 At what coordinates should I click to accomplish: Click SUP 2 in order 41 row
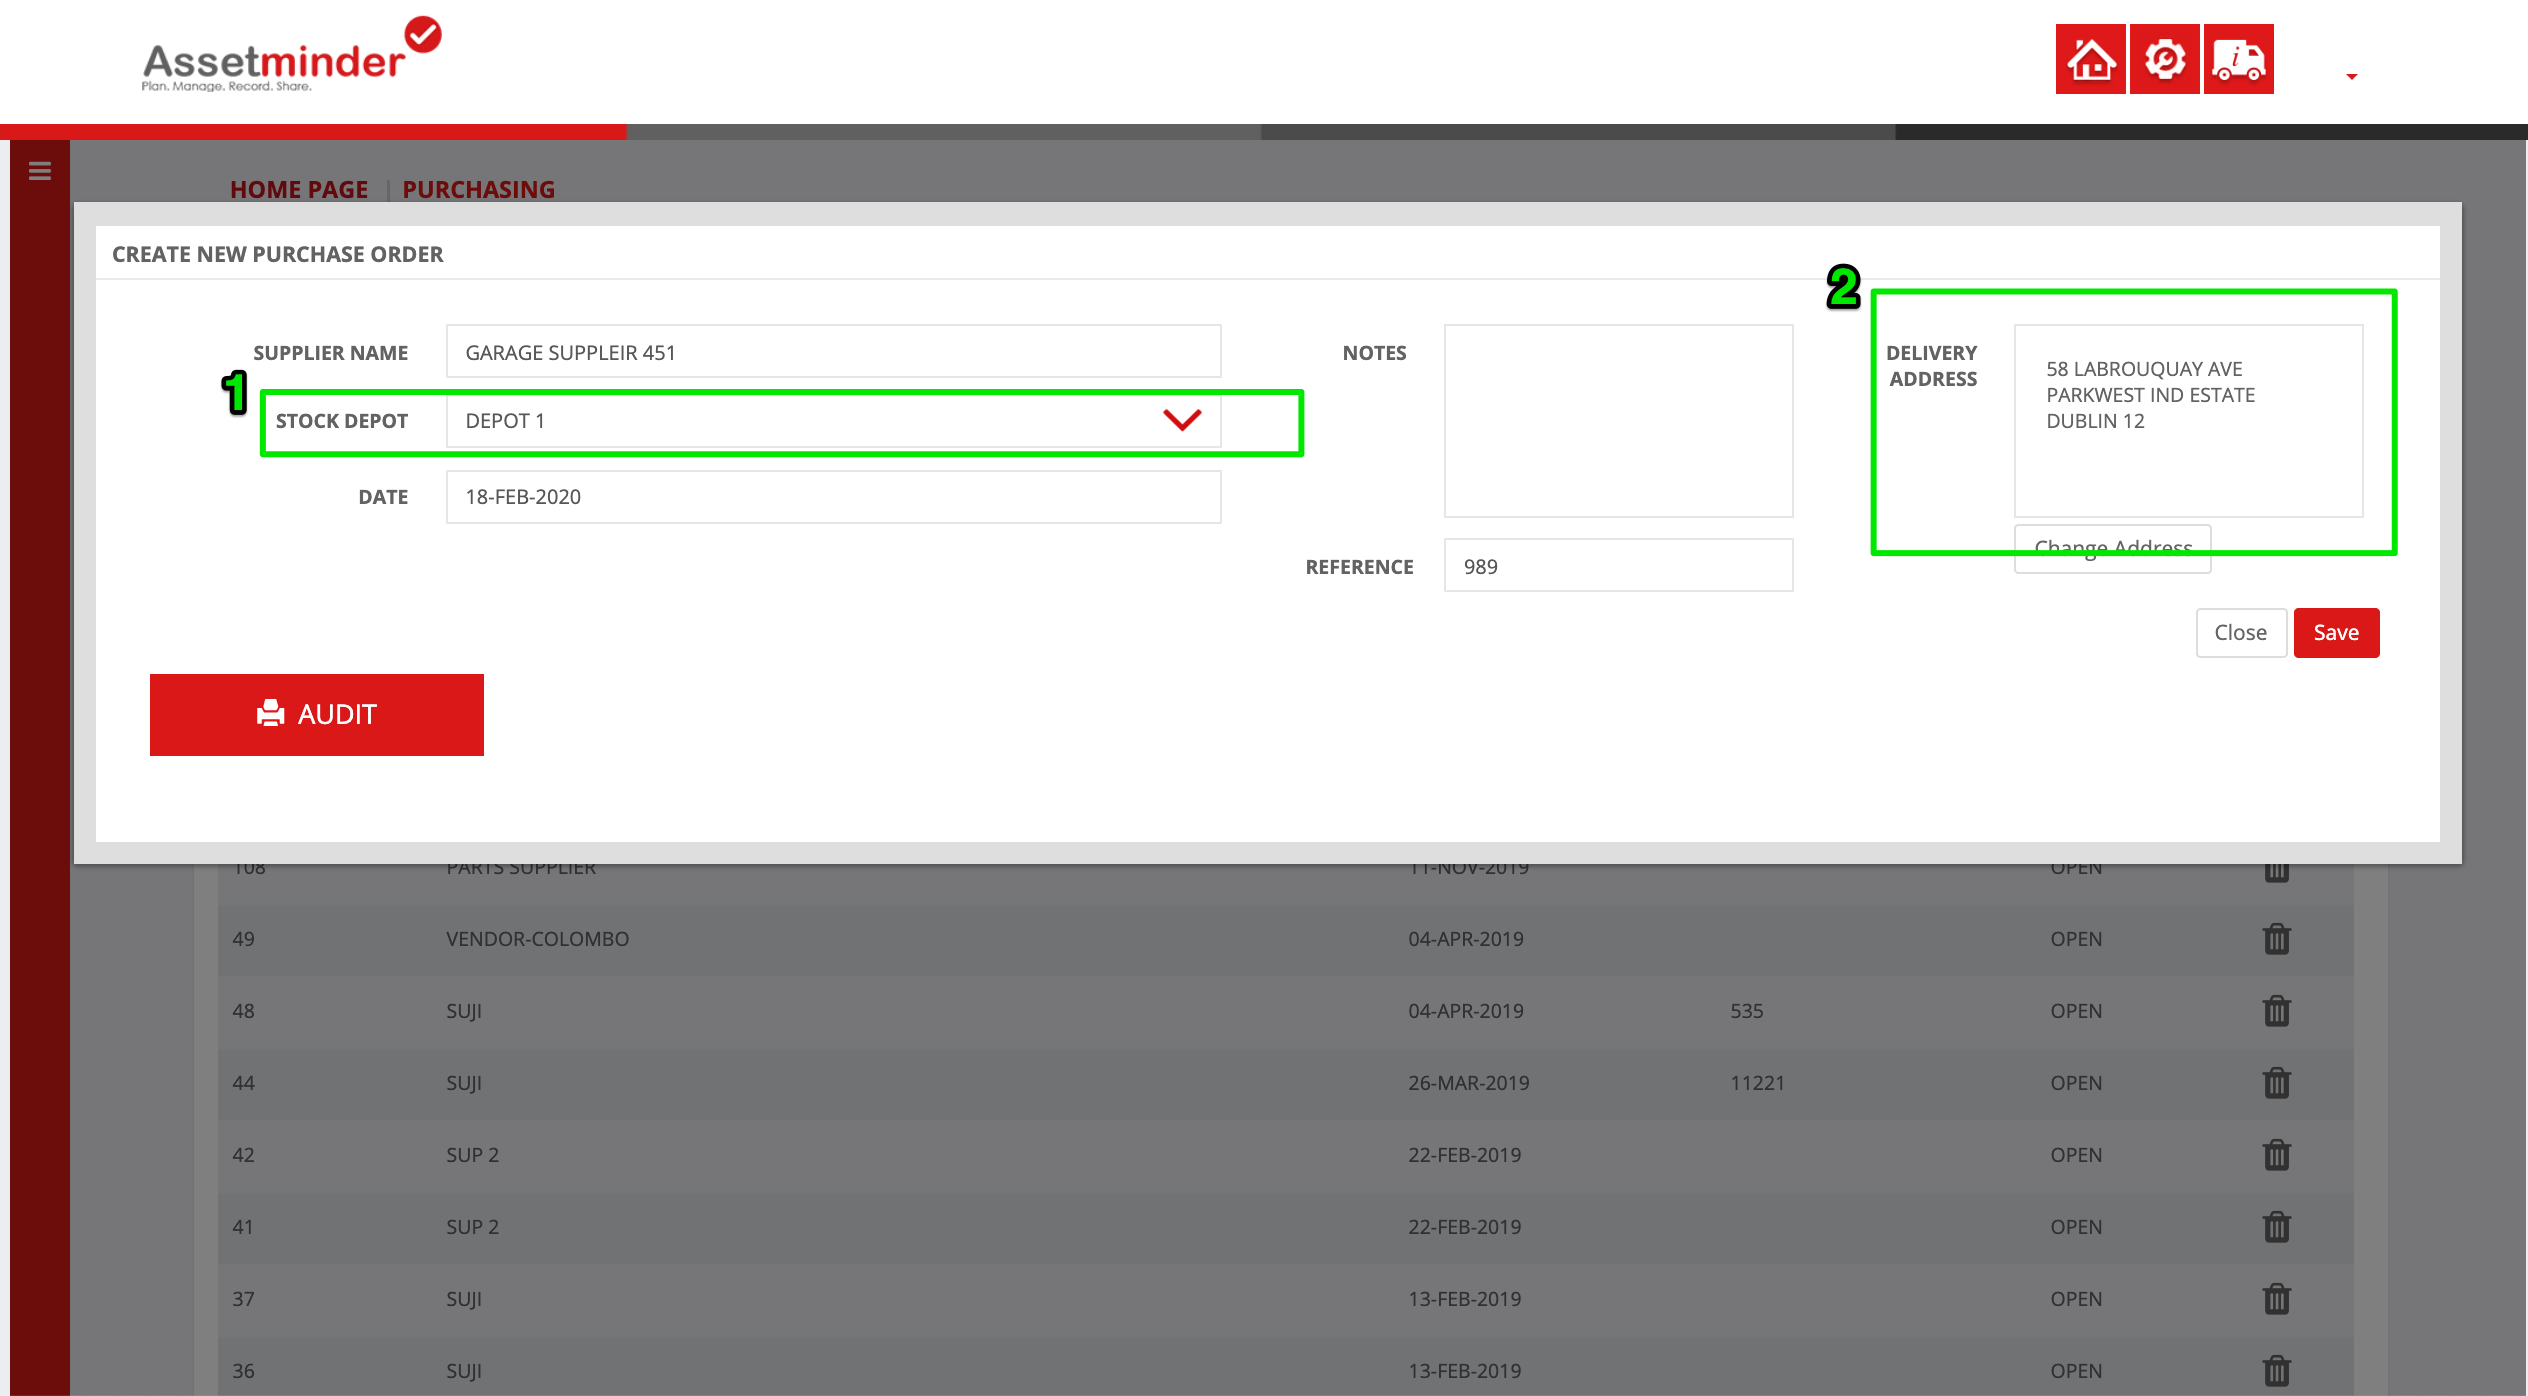click(472, 1227)
